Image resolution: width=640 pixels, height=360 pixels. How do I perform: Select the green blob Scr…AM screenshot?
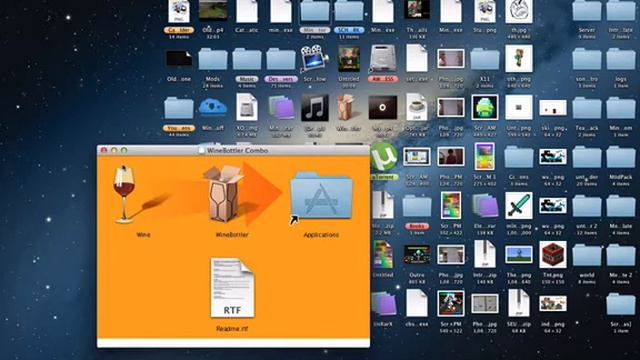pos(485,108)
